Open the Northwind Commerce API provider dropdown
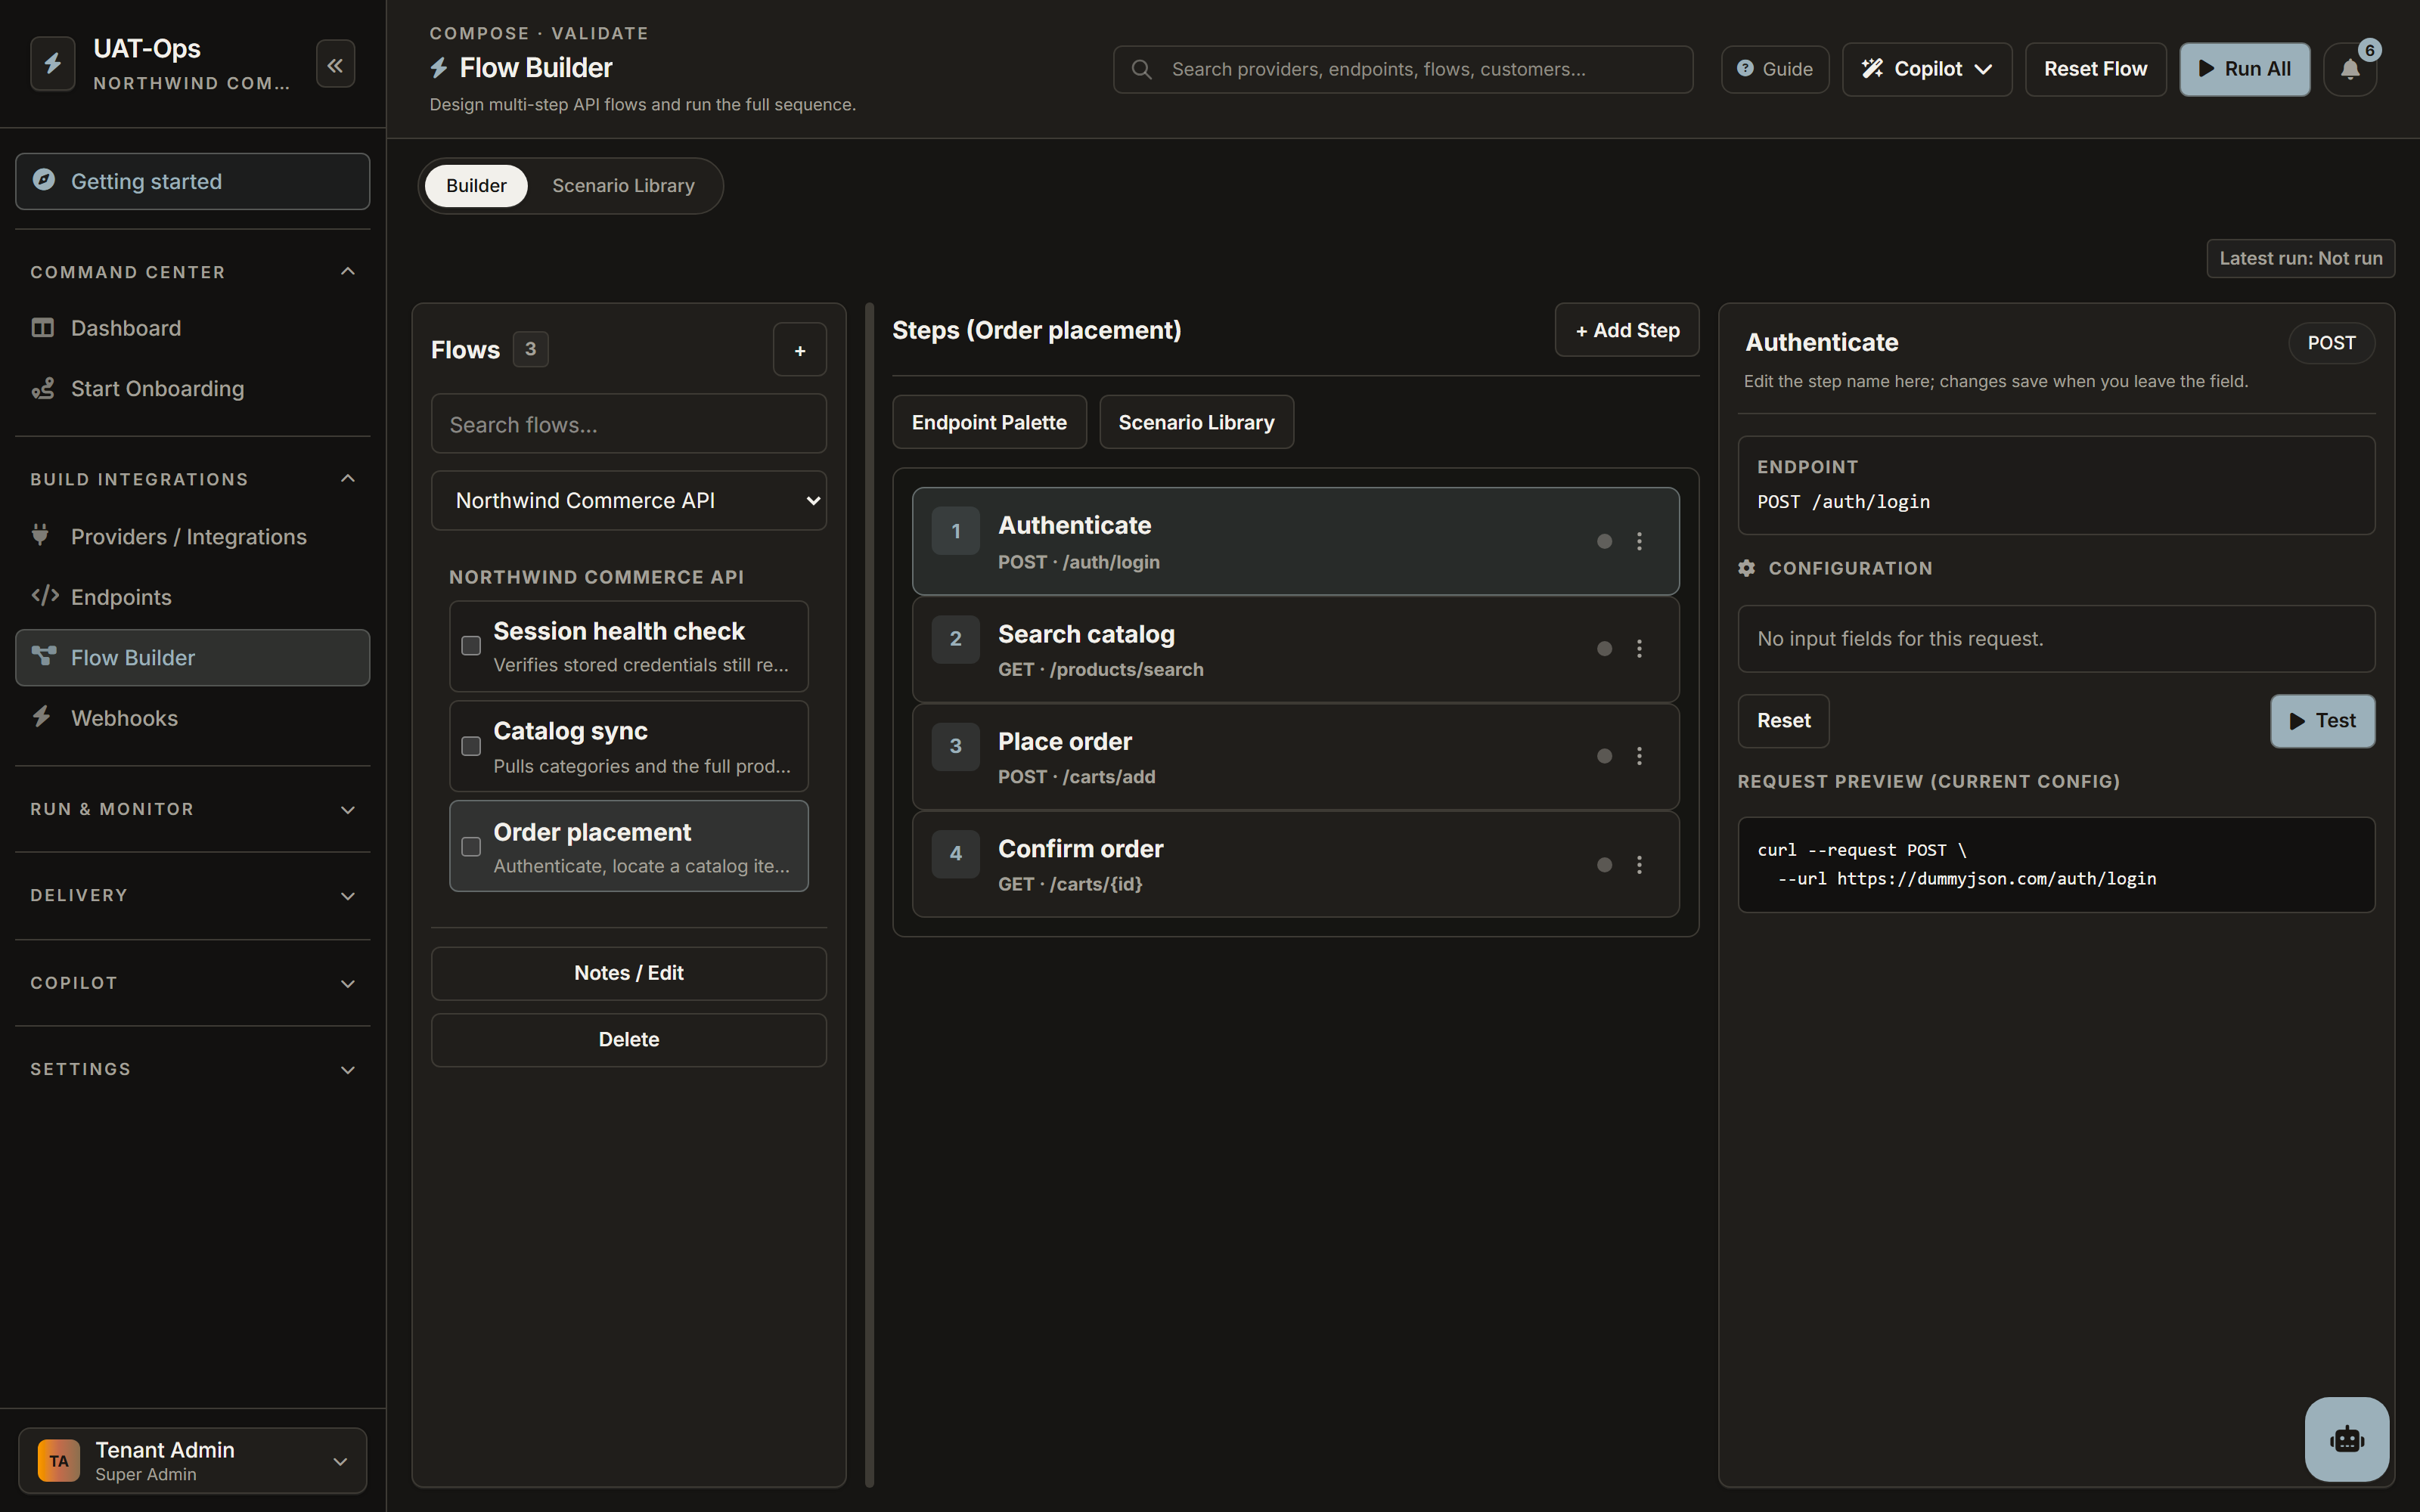2420x1512 pixels. coord(629,500)
